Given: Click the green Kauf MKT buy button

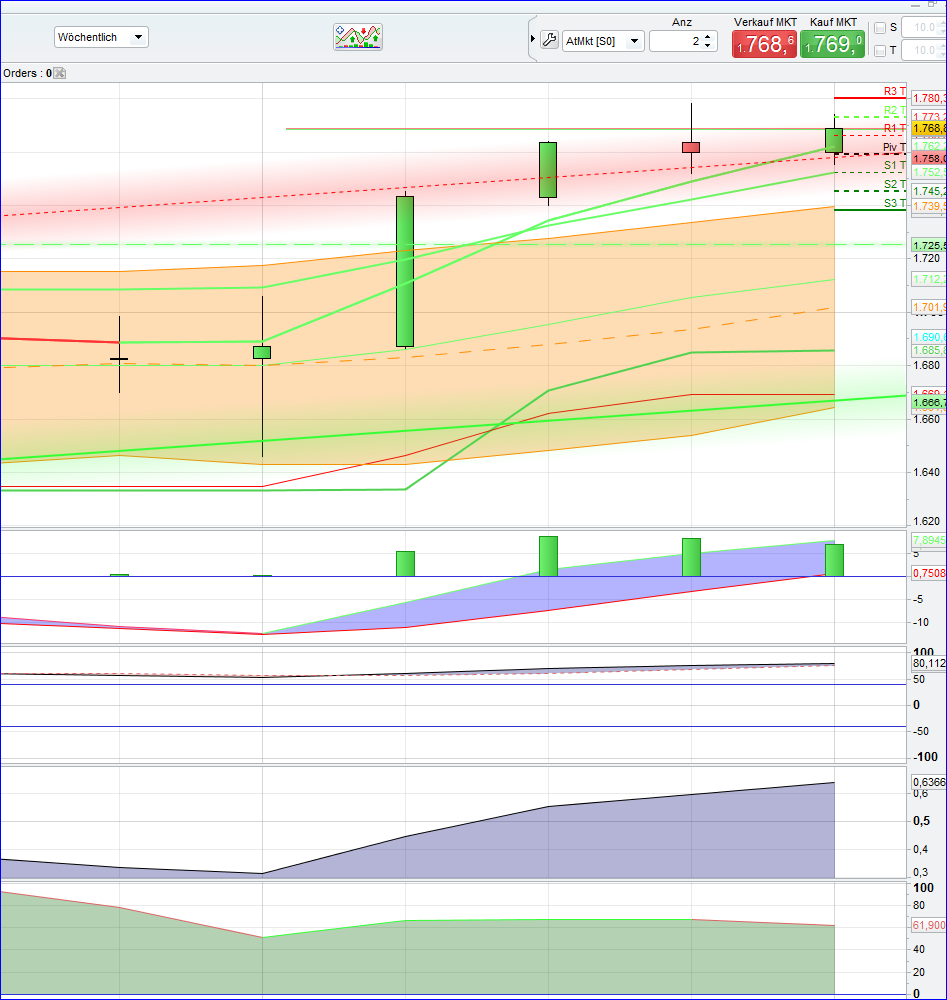Looking at the screenshot, I should pyautogui.click(x=832, y=44).
